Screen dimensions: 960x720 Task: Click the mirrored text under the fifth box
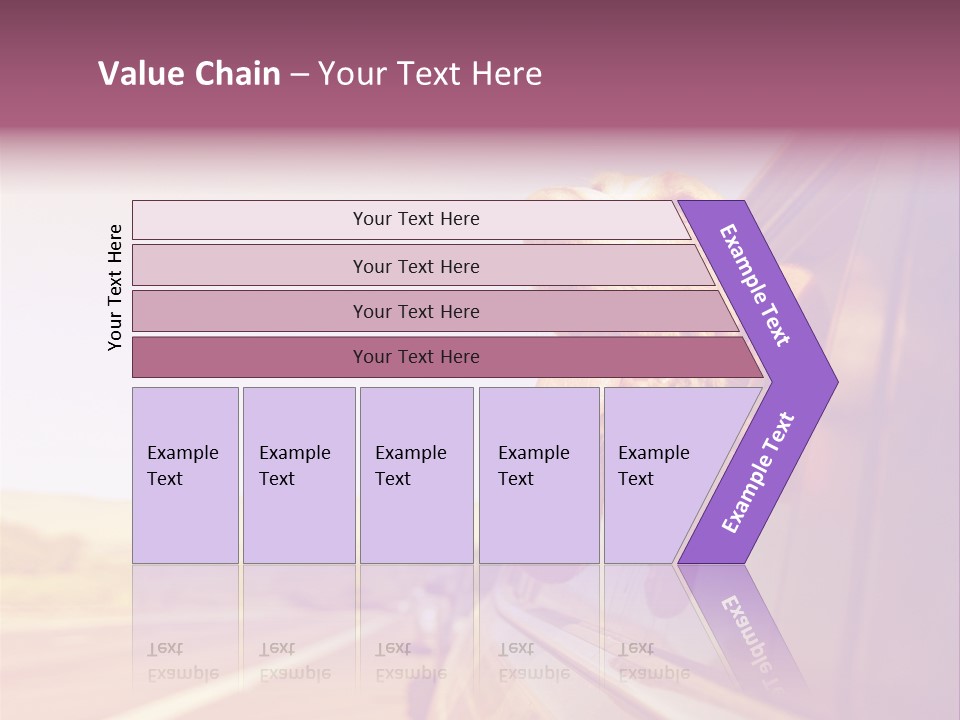click(654, 661)
